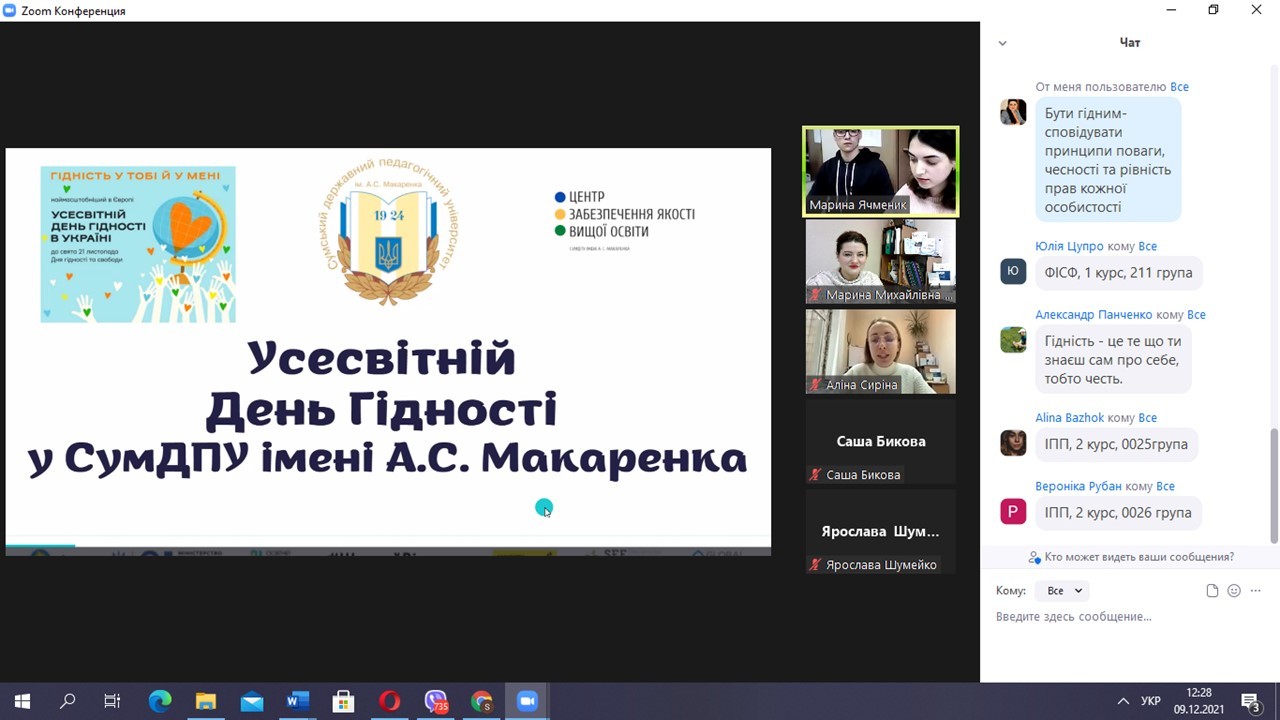Open the chat more options ellipsis
Image resolution: width=1280 pixels, height=720 pixels.
tap(1256, 591)
